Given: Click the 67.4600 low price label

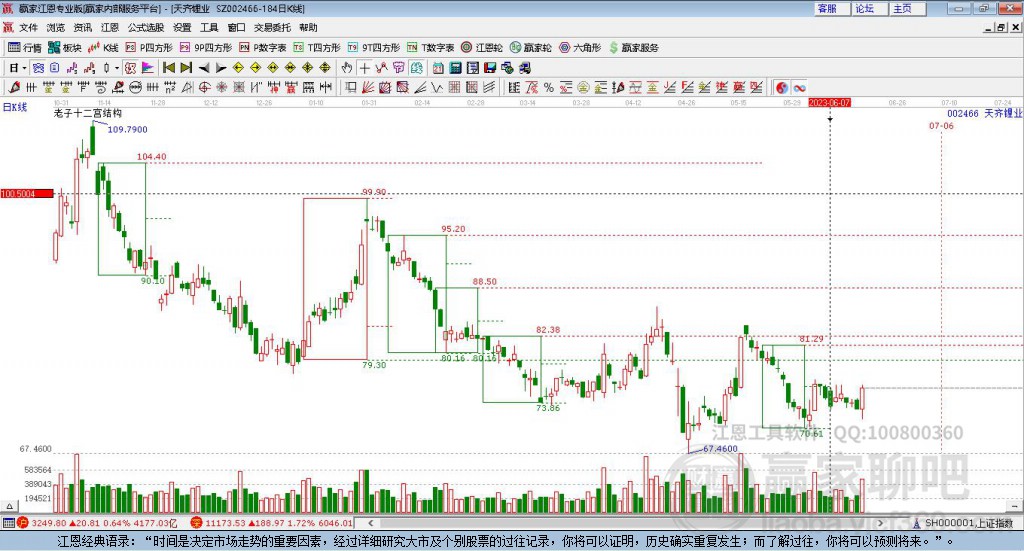Looking at the screenshot, I should (720, 449).
